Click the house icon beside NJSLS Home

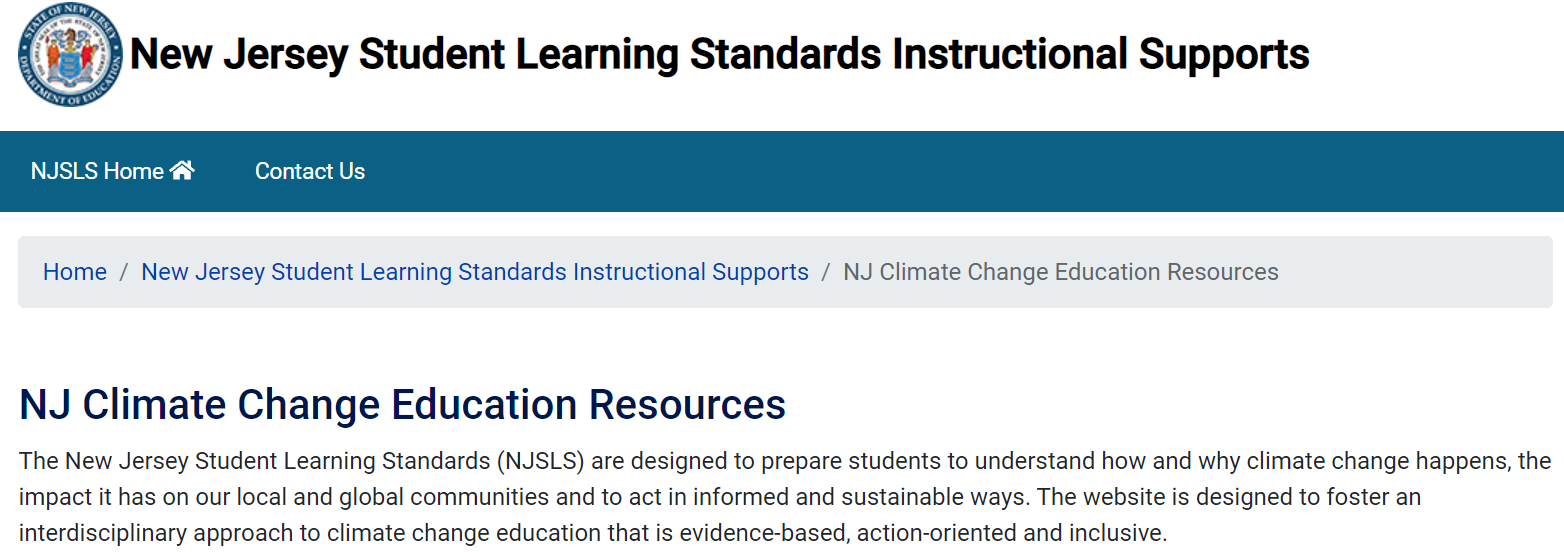point(182,171)
